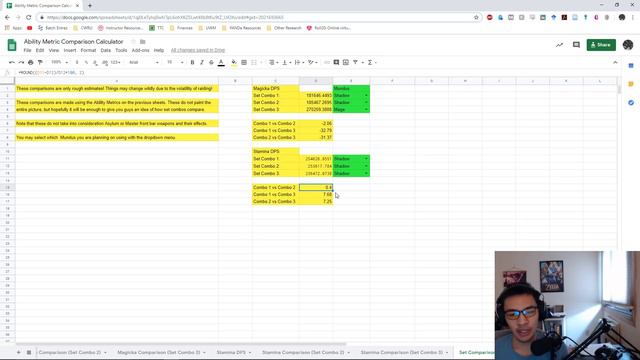Open the text color picker
Viewport: 640px width, 360px height.
(x=221, y=62)
